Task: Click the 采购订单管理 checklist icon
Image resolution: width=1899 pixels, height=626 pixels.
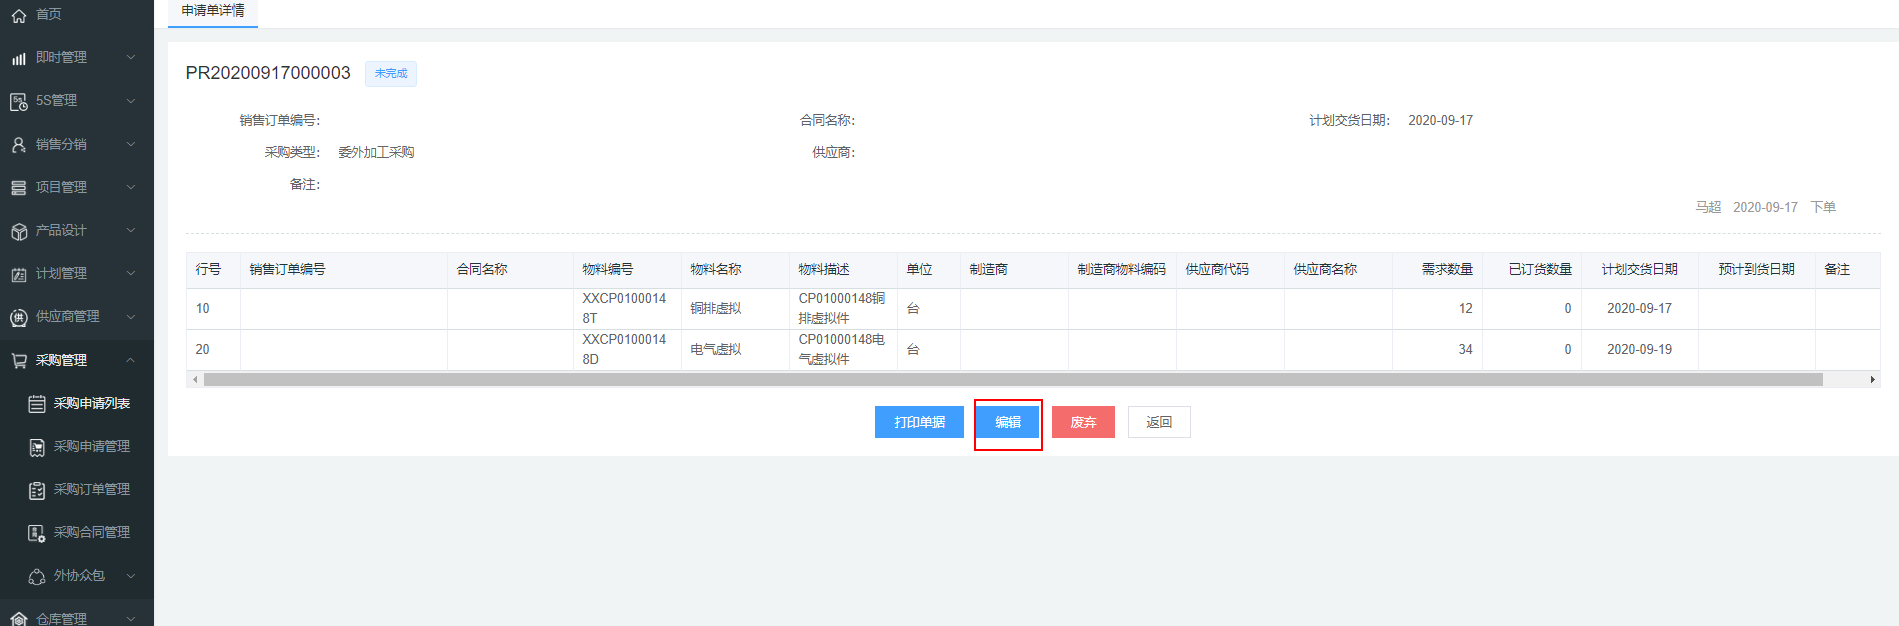Action: (x=37, y=490)
